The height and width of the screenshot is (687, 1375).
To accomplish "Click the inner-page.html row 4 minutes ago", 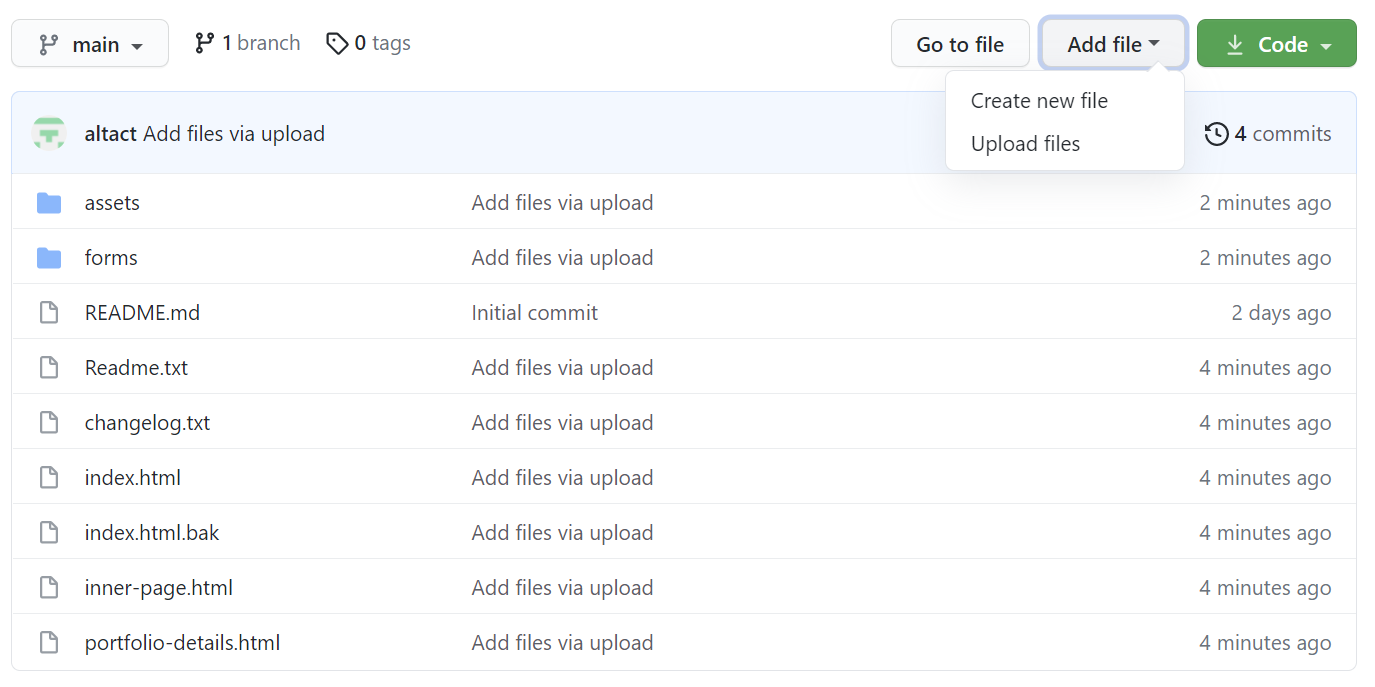I will 1265,587.
